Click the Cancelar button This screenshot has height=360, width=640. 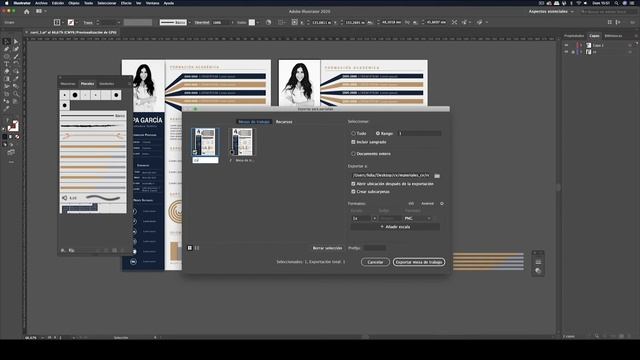(375, 262)
